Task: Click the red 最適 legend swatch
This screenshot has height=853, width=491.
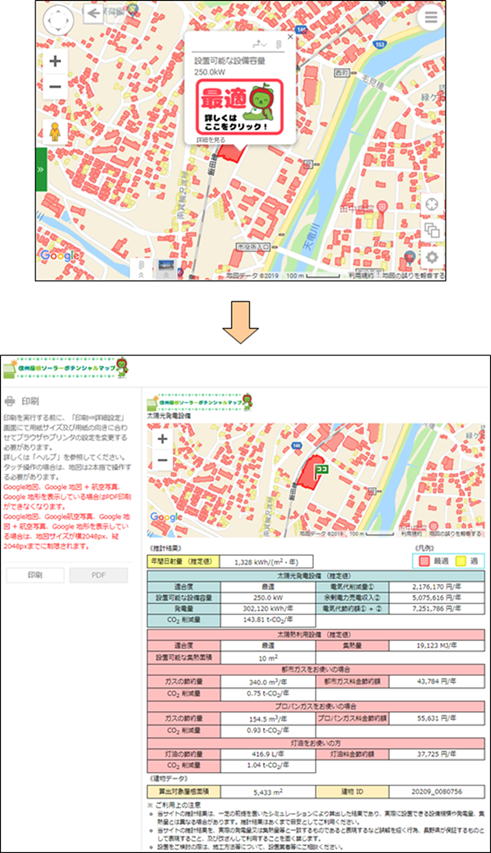Action: pyautogui.click(x=424, y=561)
